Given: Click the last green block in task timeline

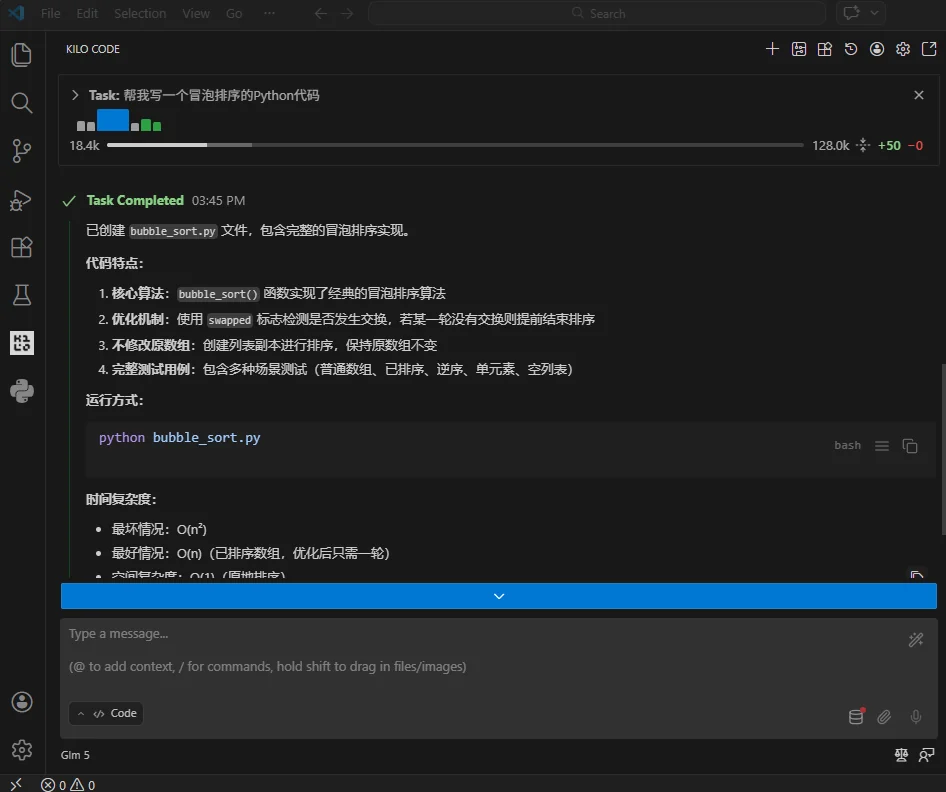Looking at the screenshot, I should pos(157,126).
